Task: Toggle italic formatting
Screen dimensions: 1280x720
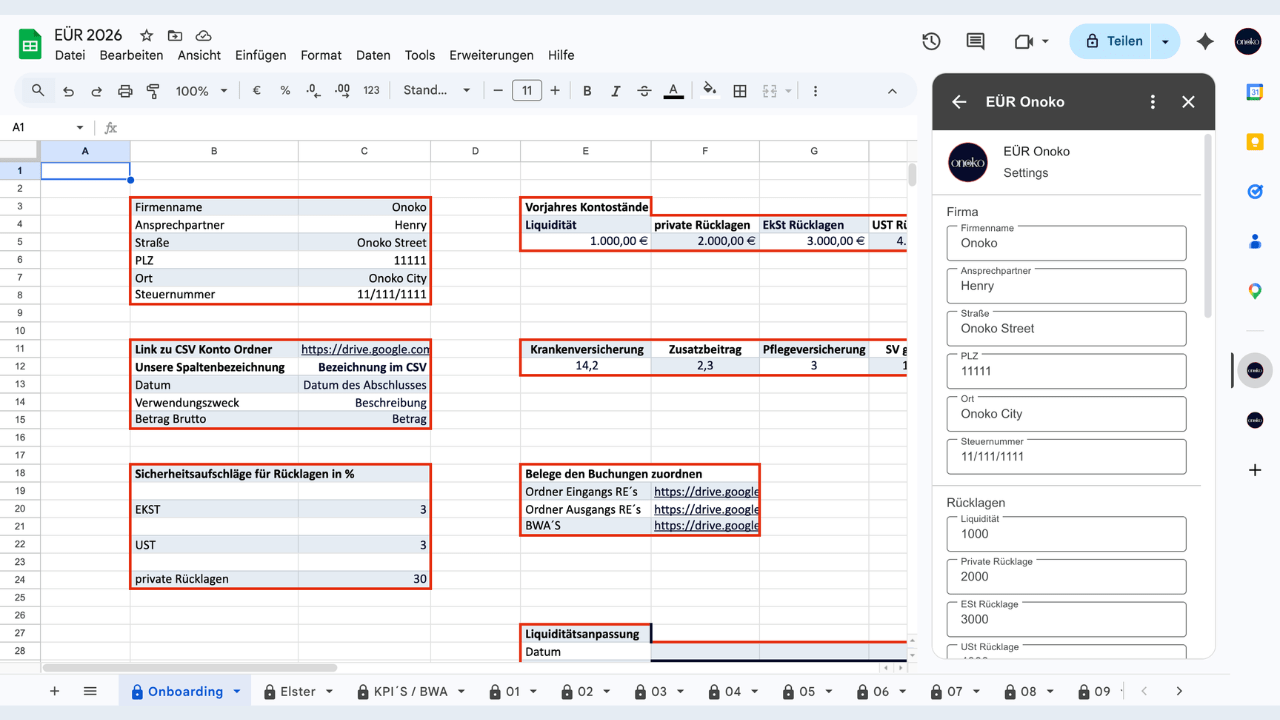Action: (x=615, y=91)
